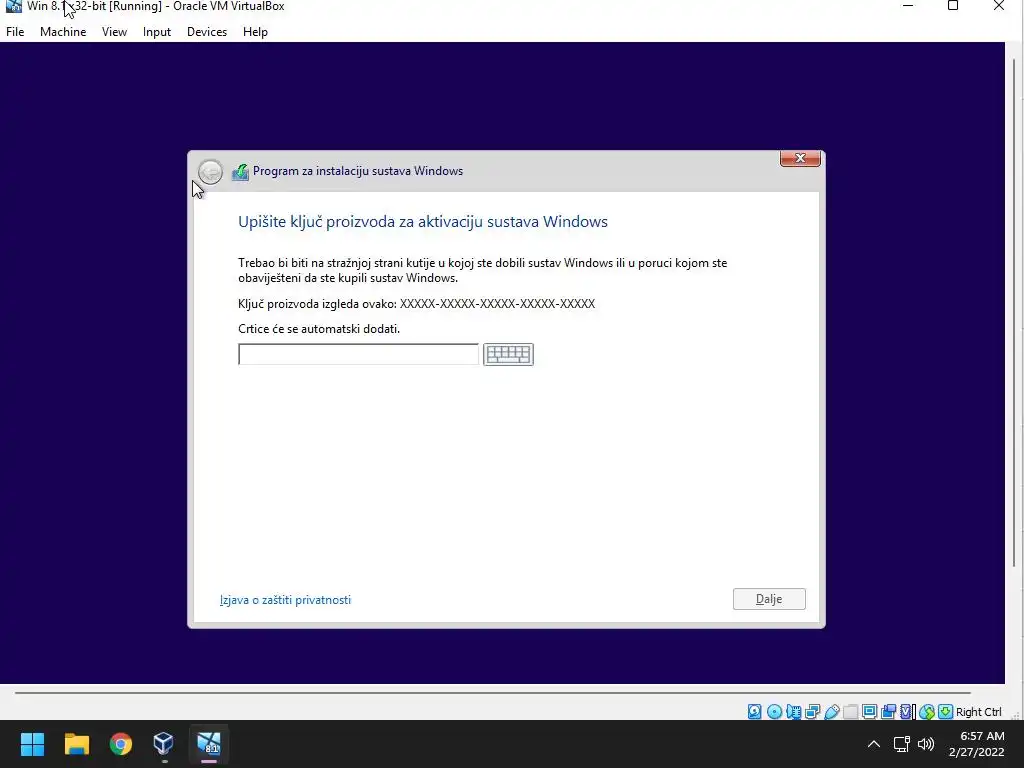The image size is (1024, 768).
Task: Open VirtualBox Manager from the taskbar
Action: coord(163,744)
